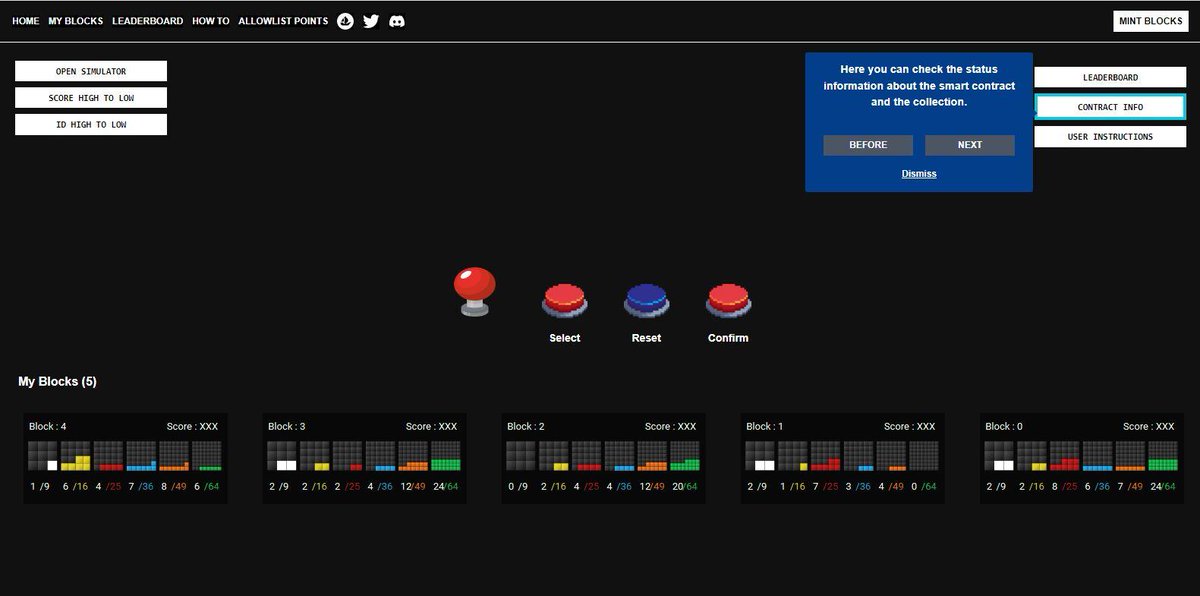Sort by SCORE HIGH TO LOW

coord(91,98)
